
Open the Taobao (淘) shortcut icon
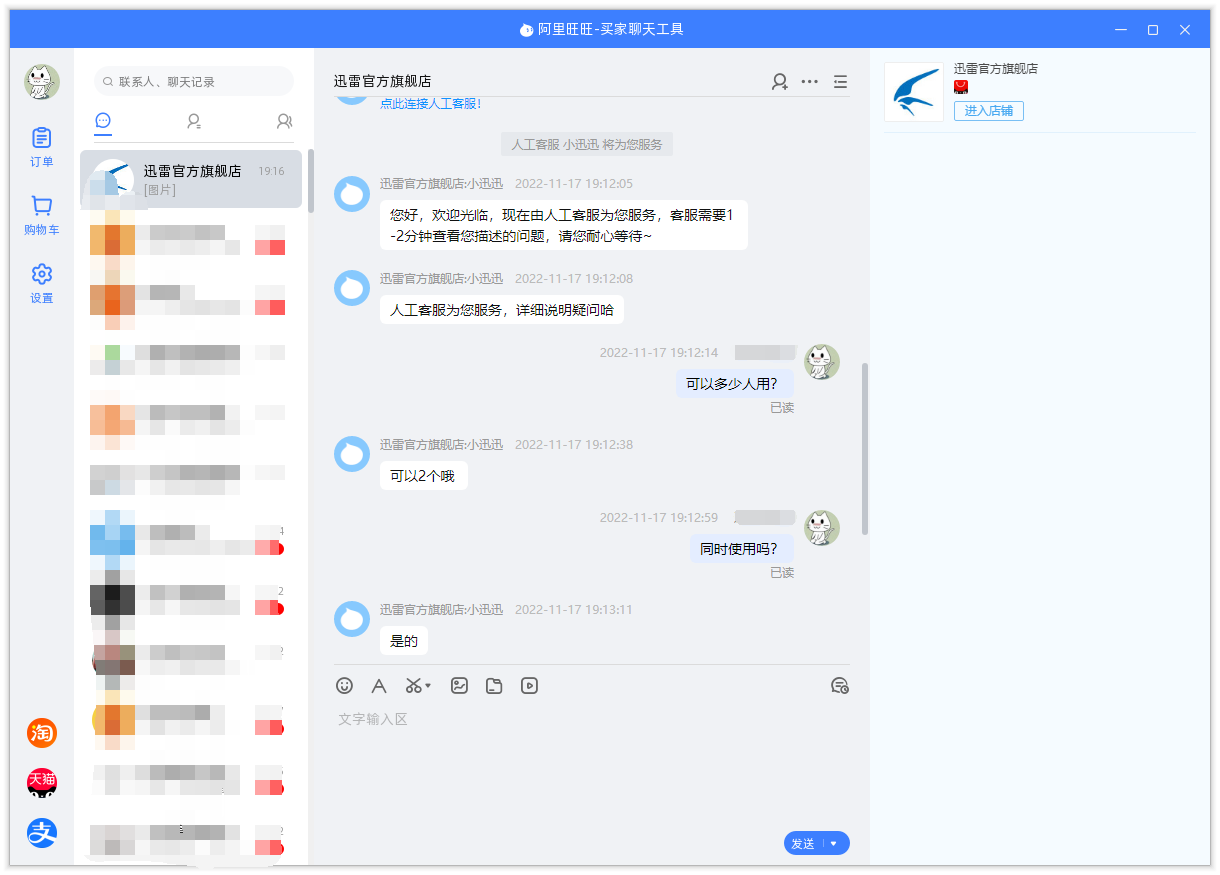click(x=42, y=733)
